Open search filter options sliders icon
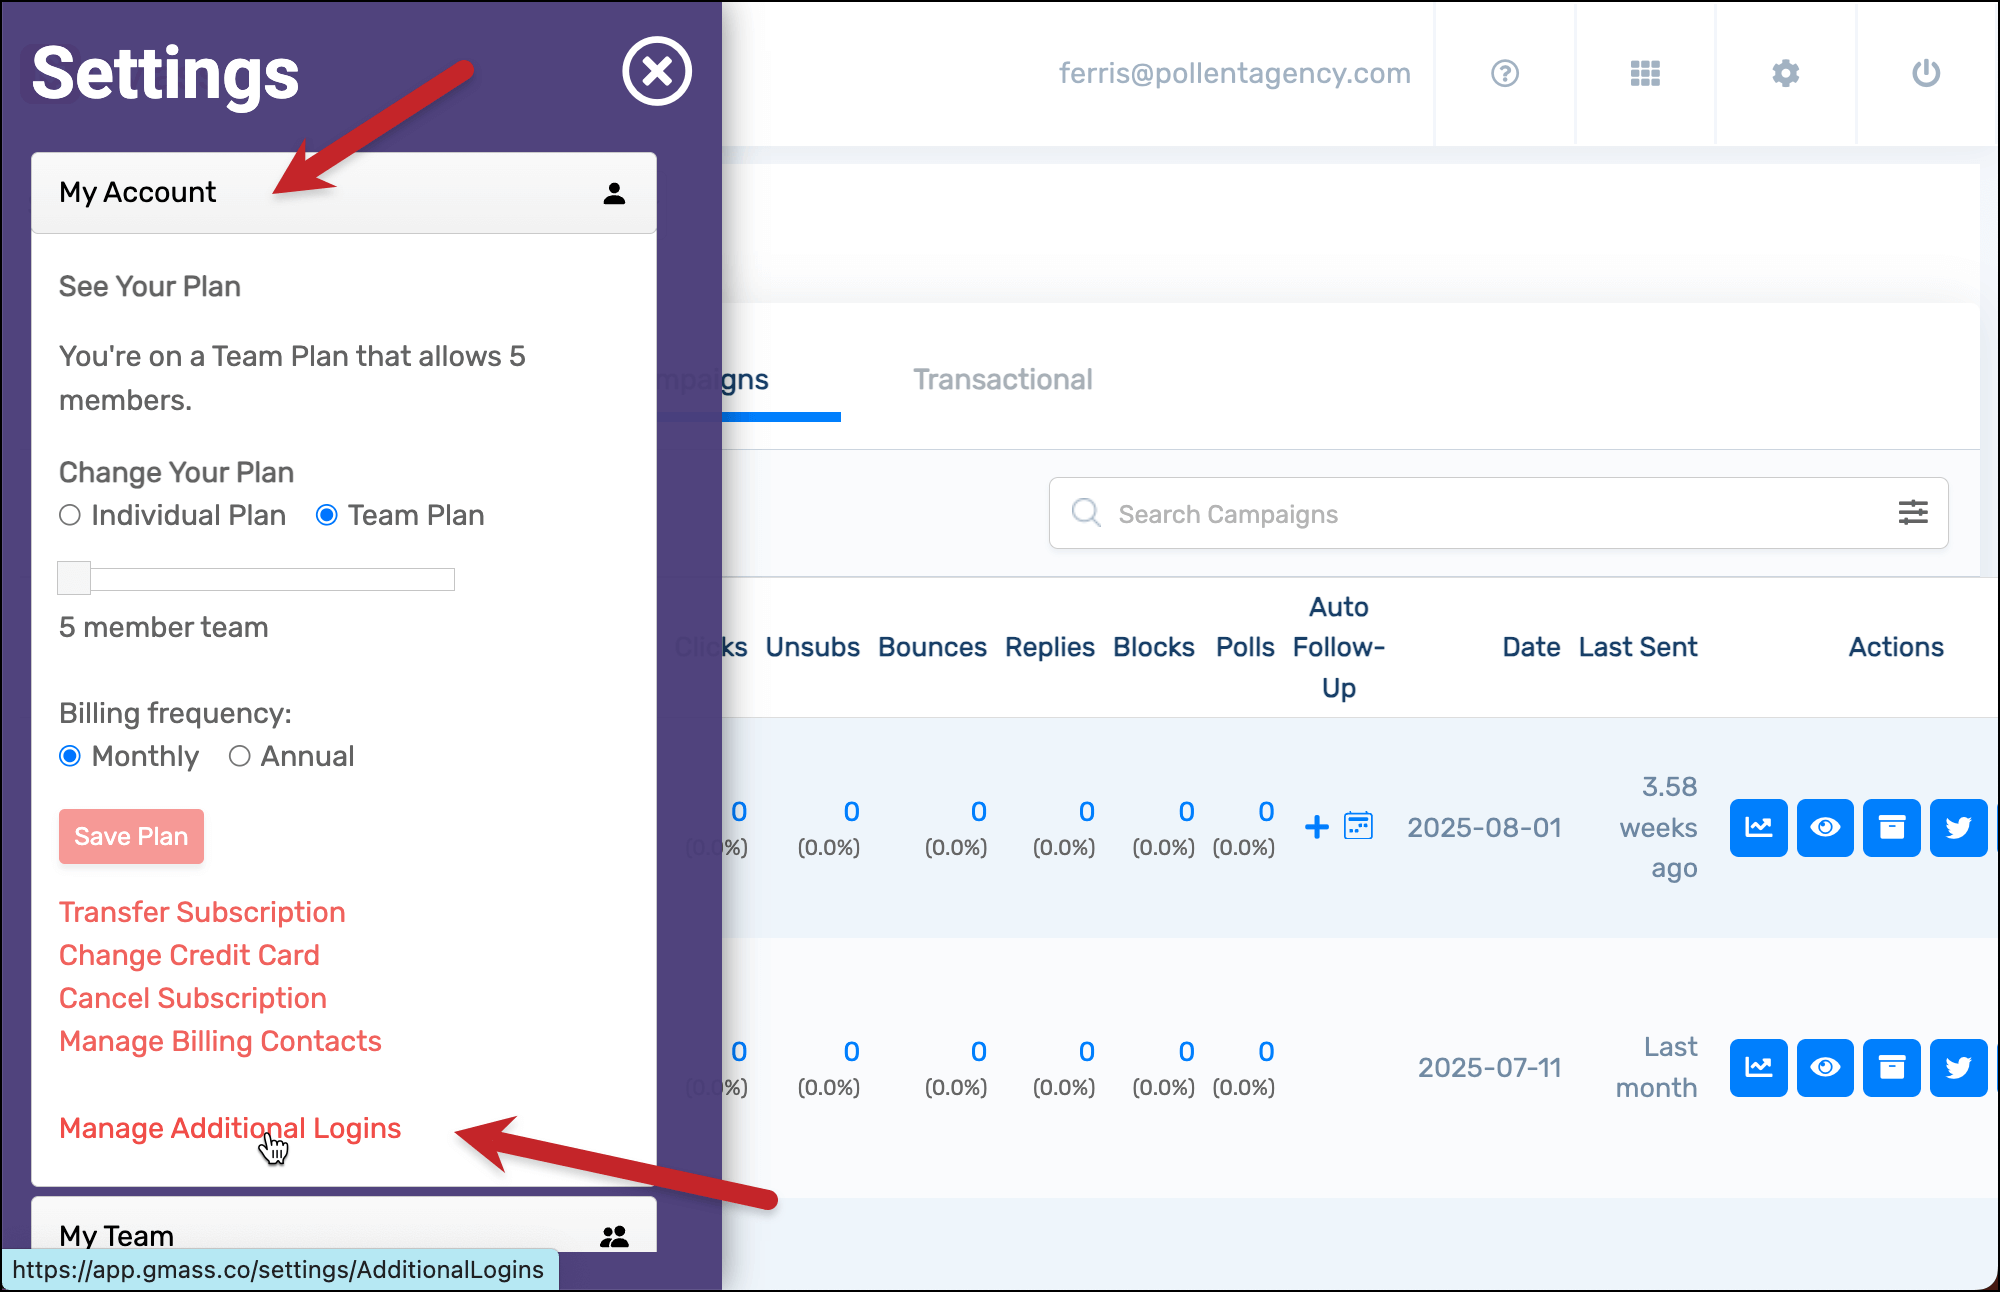 [1912, 513]
